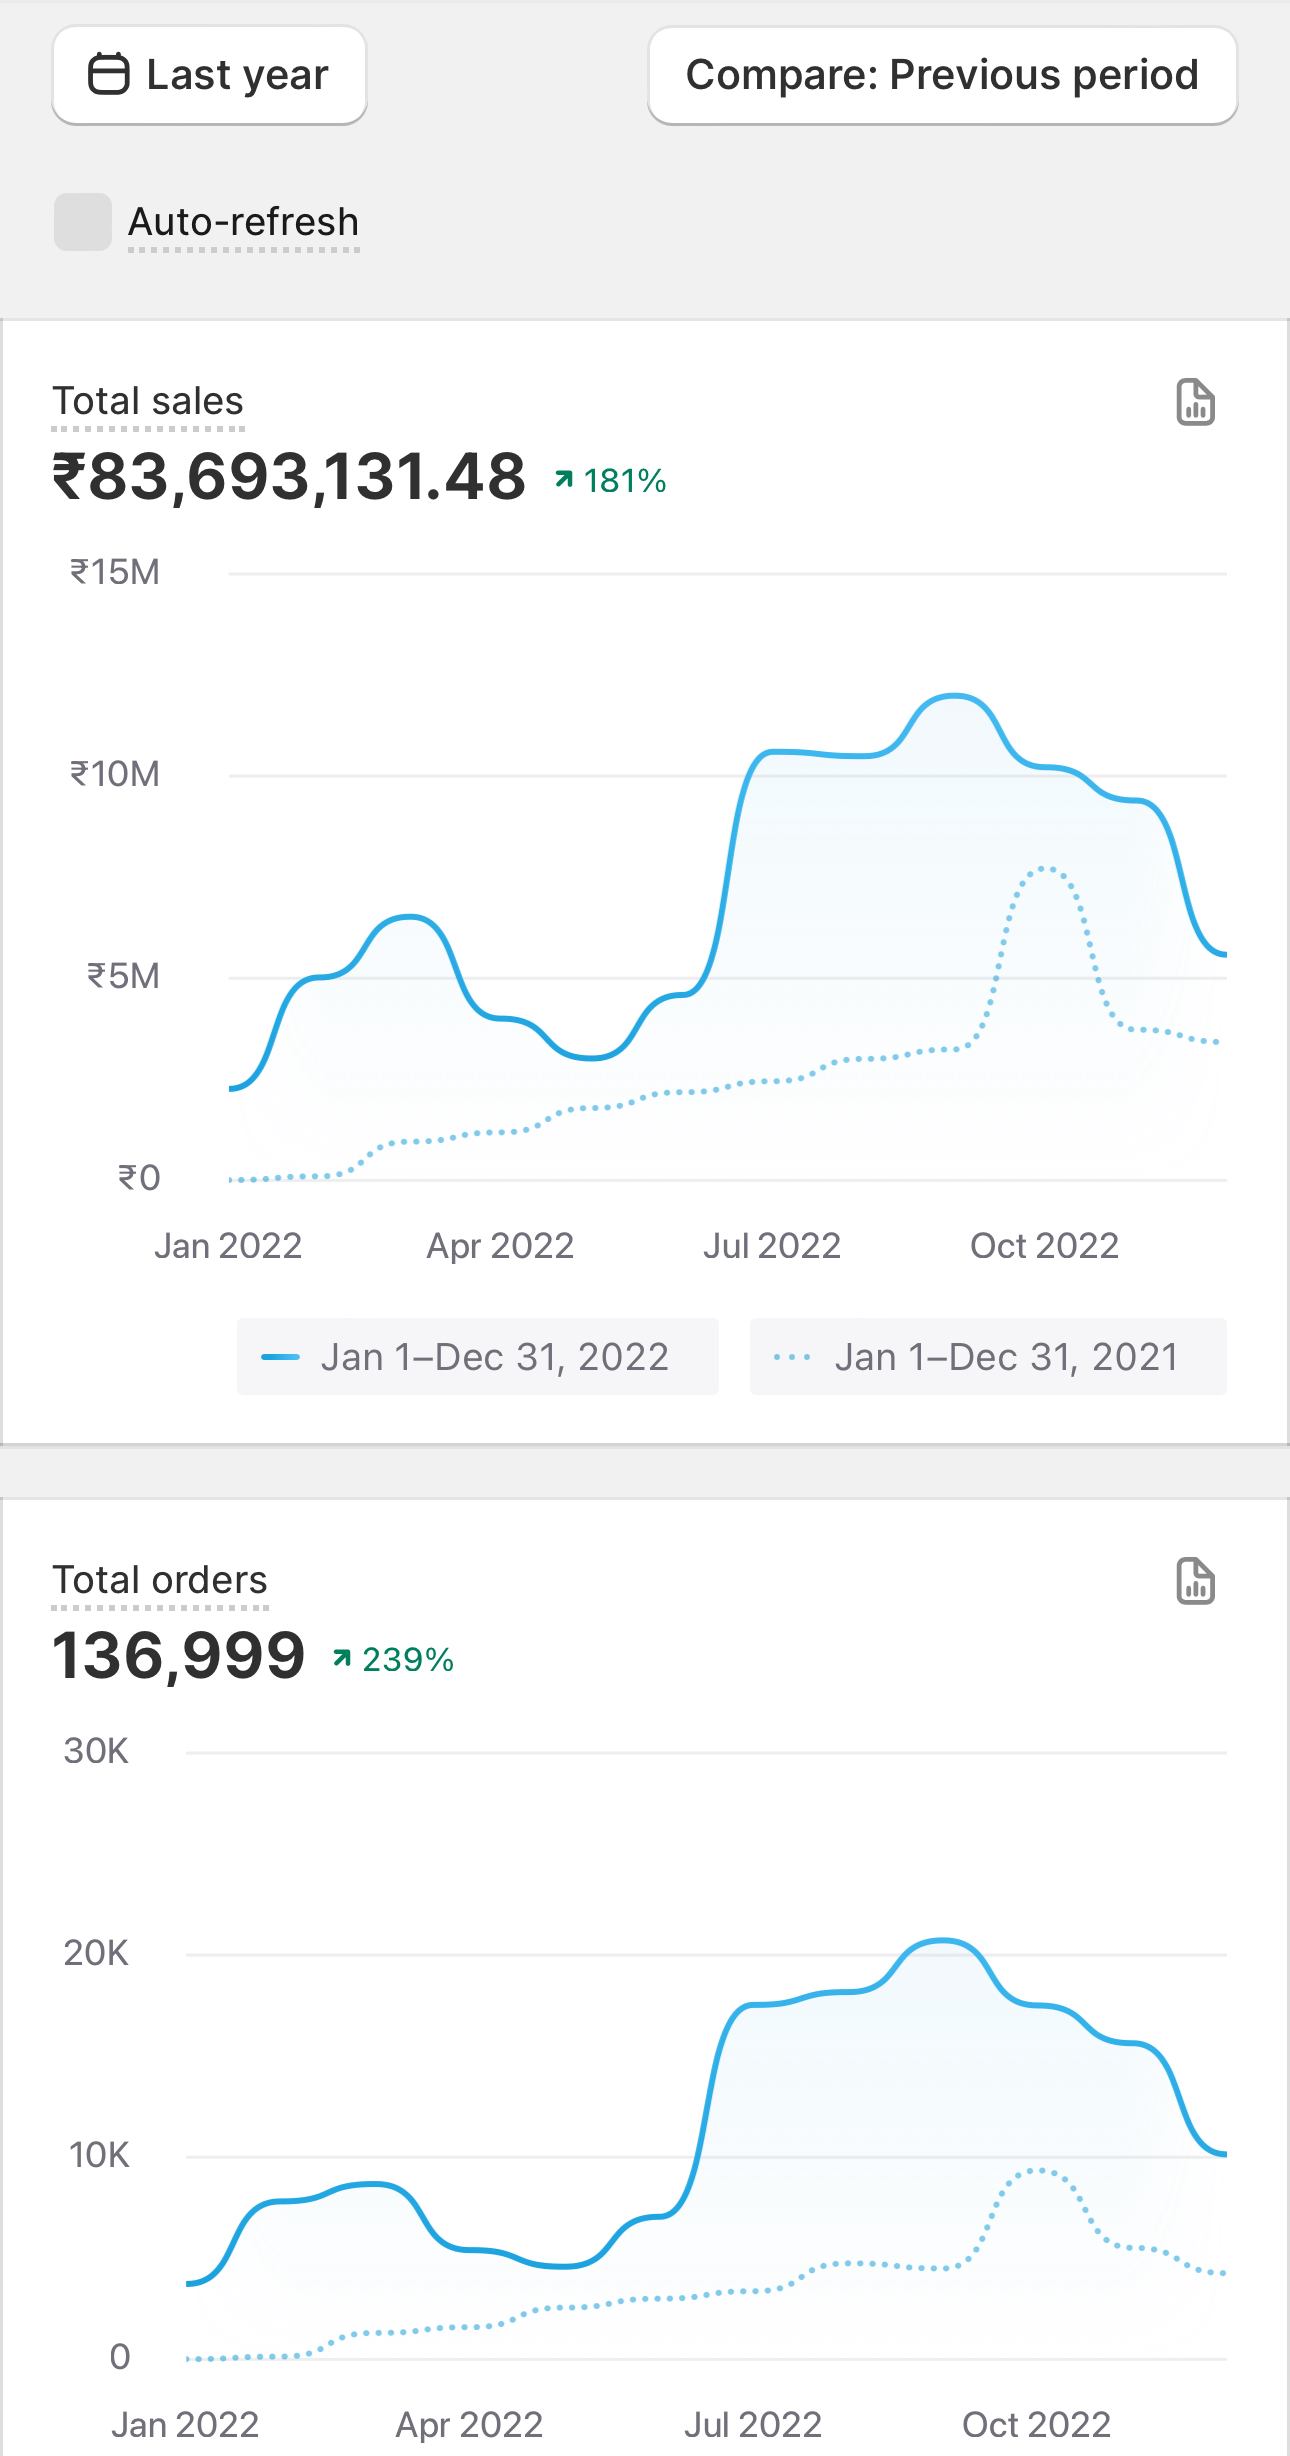Click the ₹83,693,131.48 total sales figure
The height and width of the screenshot is (2456, 1290).
[x=289, y=477]
